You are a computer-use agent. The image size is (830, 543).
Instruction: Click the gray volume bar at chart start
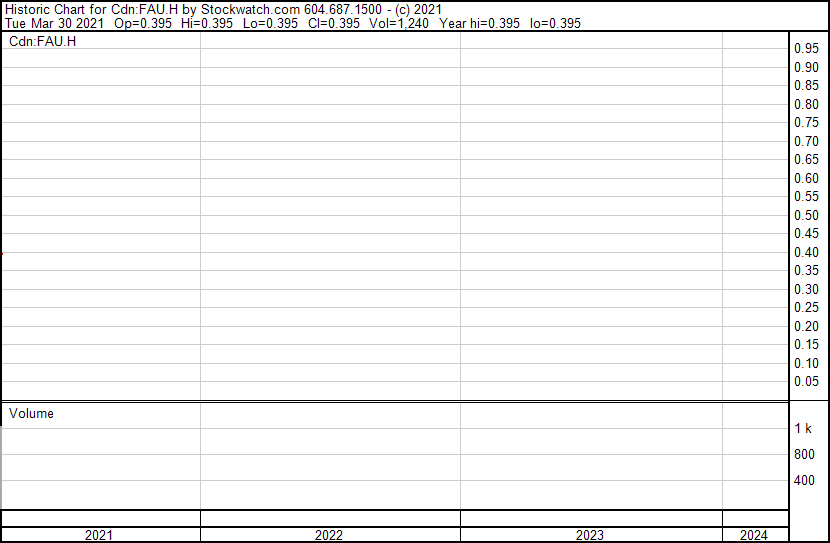[1, 468]
